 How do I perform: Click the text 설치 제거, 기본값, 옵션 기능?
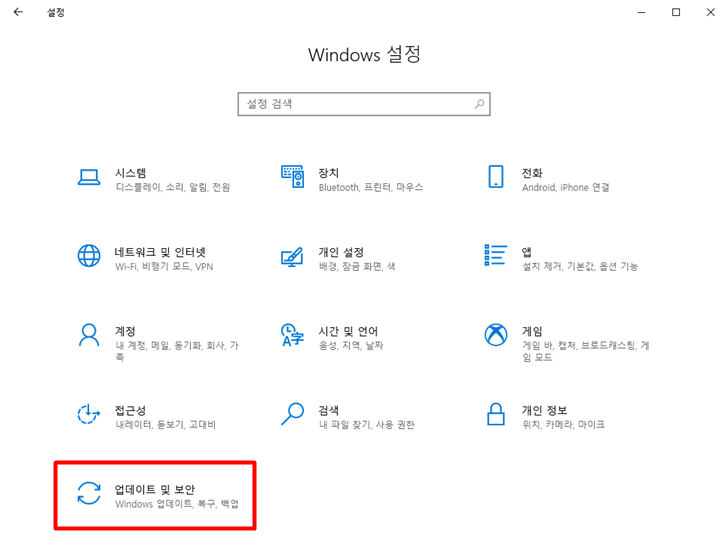click(x=580, y=266)
